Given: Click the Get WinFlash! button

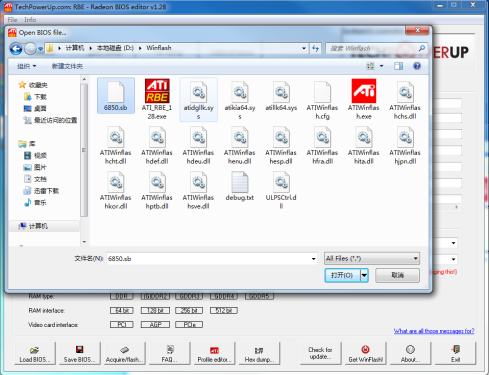Looking at the screenshot, I should [366, 353].
